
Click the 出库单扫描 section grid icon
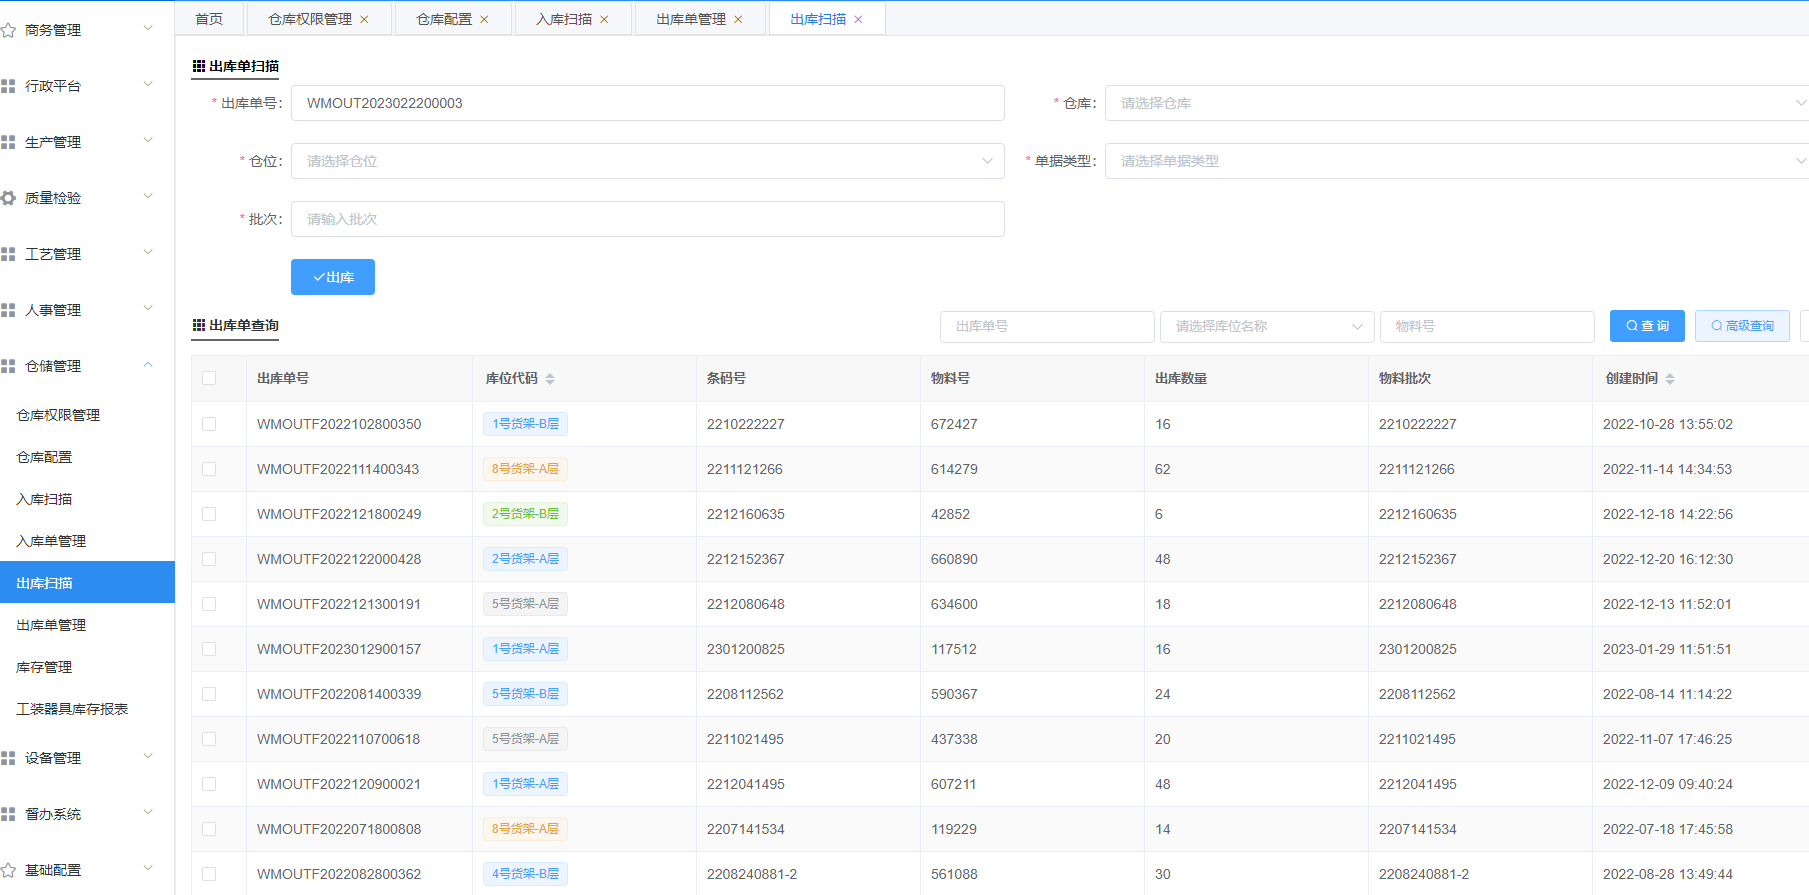[199, 66]
